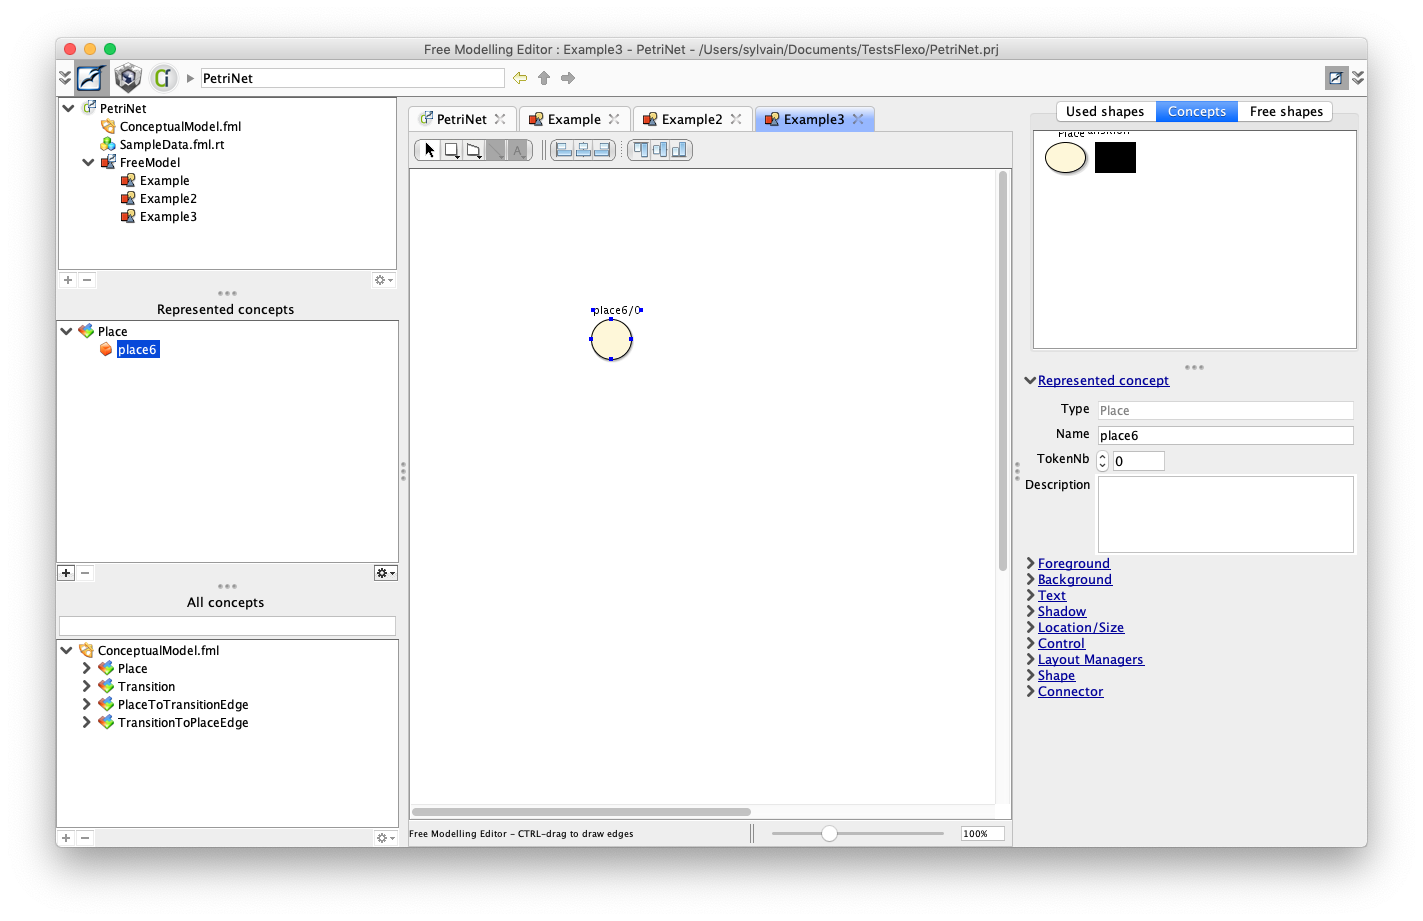This screenshot has width=1423, height=921.
Task: Remove represented concept with minus
Action: pos(85,573)
